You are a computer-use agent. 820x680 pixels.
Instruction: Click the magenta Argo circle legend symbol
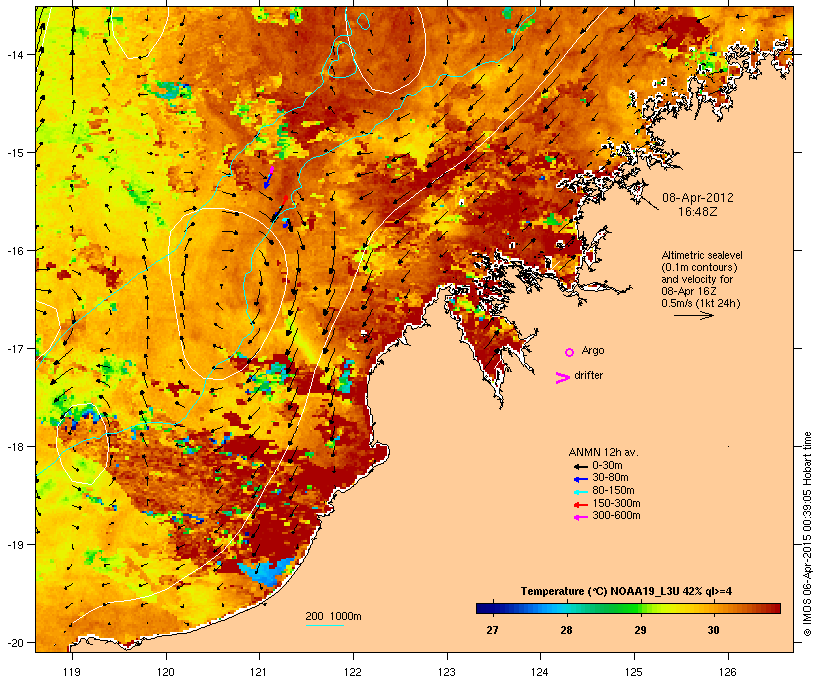[570, 353]
